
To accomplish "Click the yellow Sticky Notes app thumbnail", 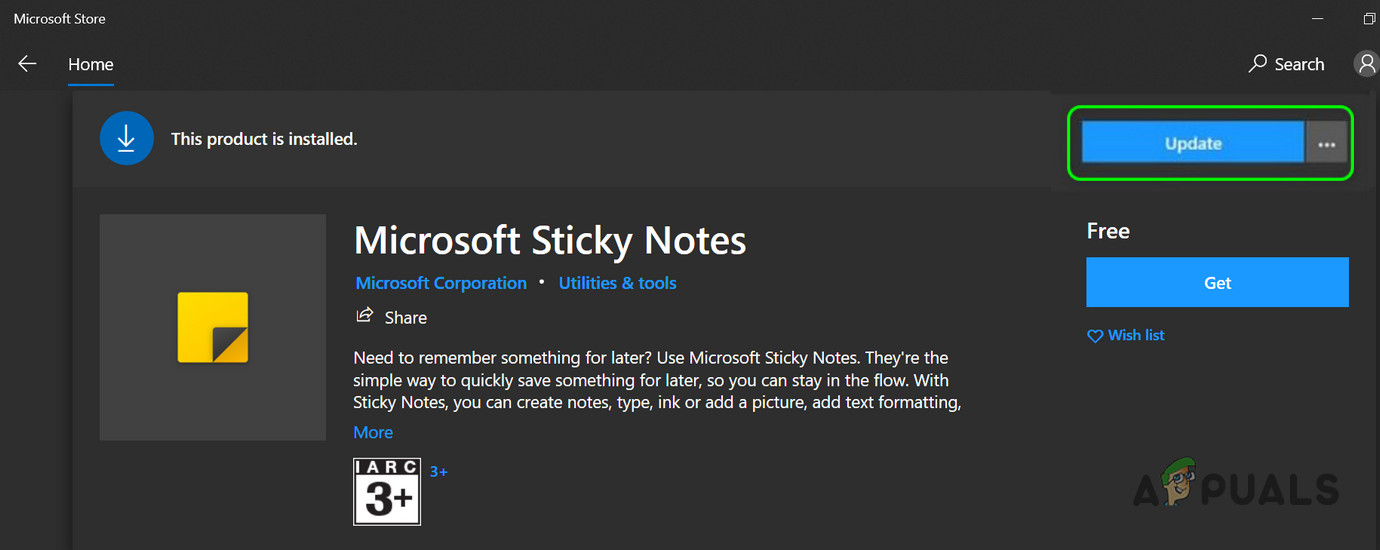I will tap(213, 327).
